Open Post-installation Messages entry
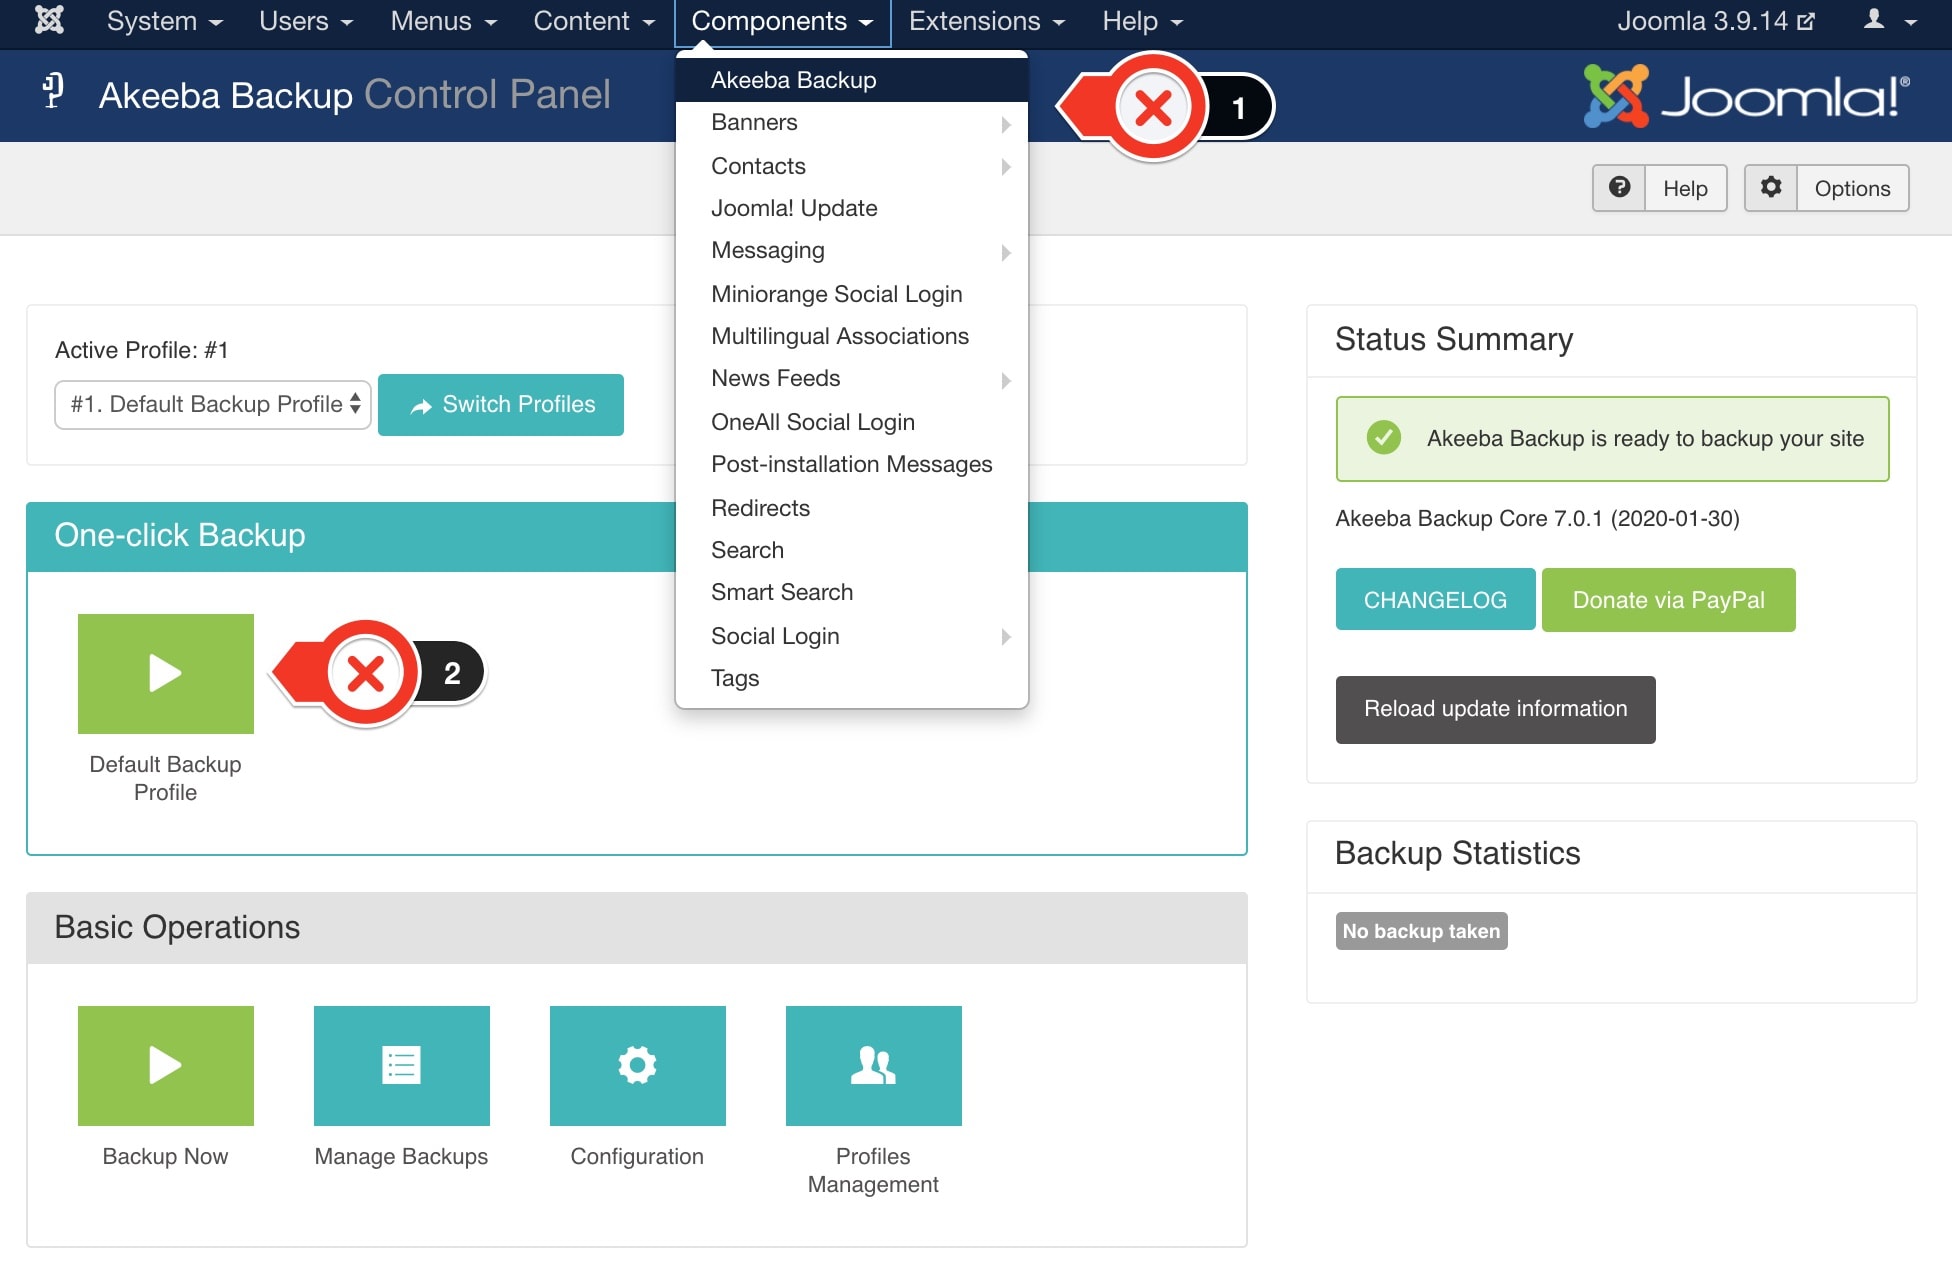 click(x=852, y=464)
